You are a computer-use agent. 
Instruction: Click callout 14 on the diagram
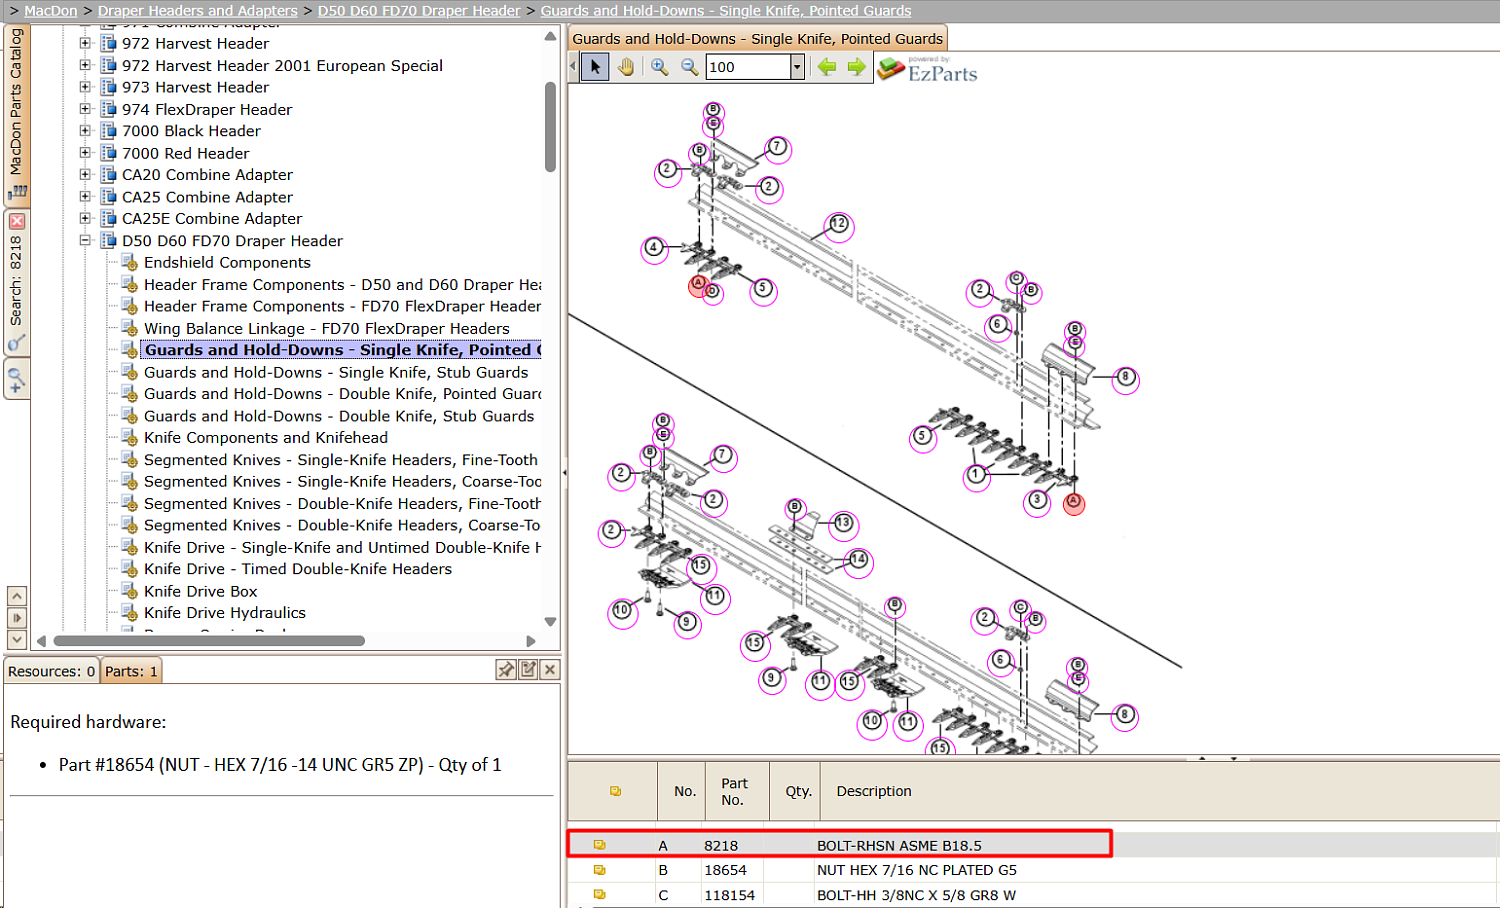859,560
